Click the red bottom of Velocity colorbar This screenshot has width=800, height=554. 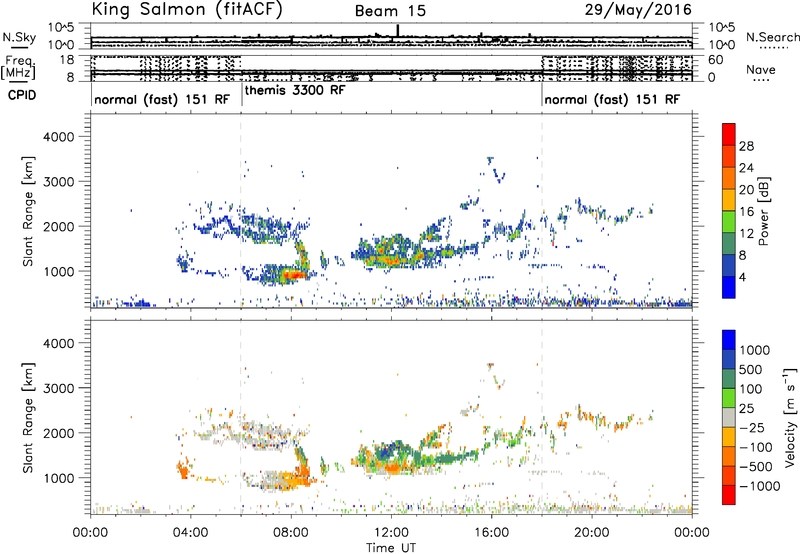coord(729,495)
